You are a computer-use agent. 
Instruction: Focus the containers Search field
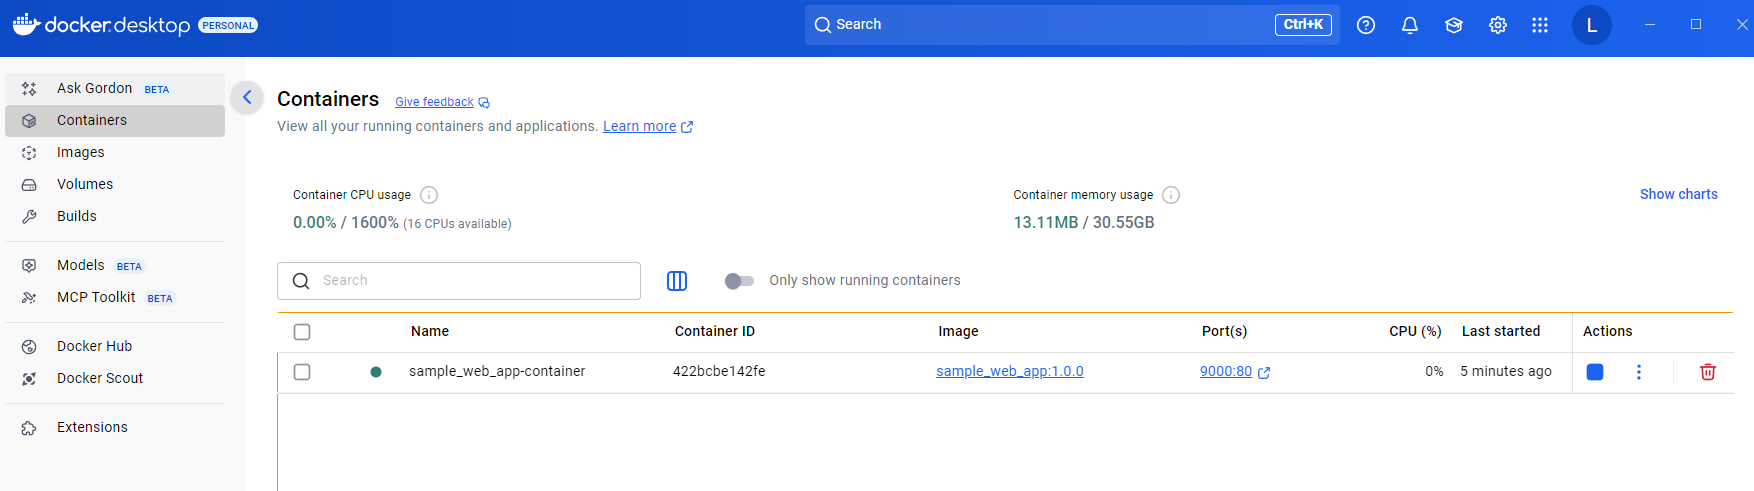pos(459,281)
